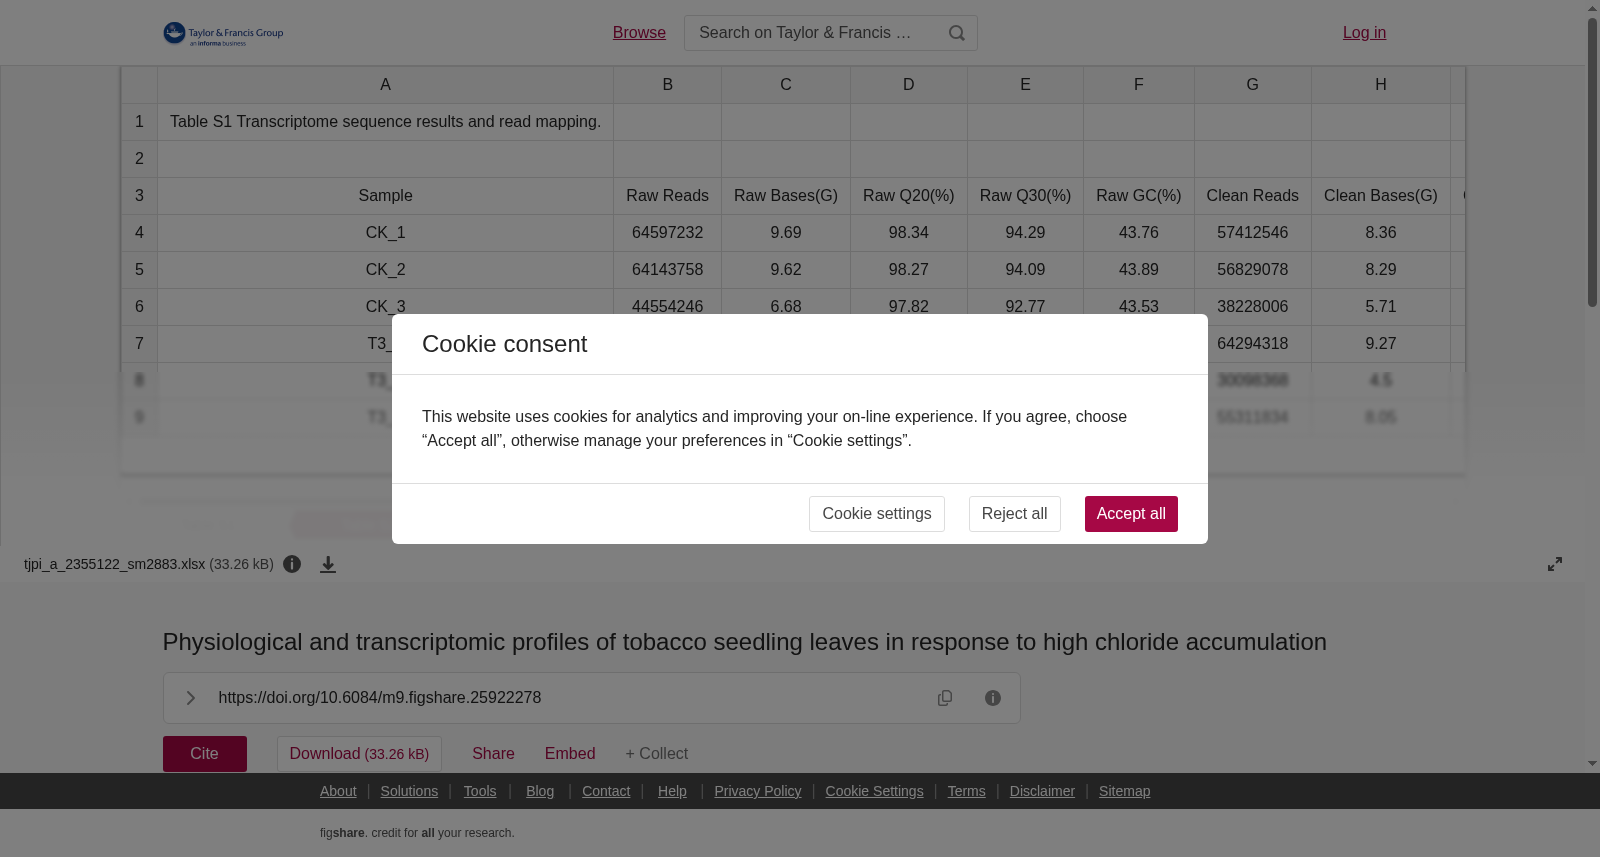
Task: Click the 'Raw Q30(%)' header cell
Action: pos(1025,196)
